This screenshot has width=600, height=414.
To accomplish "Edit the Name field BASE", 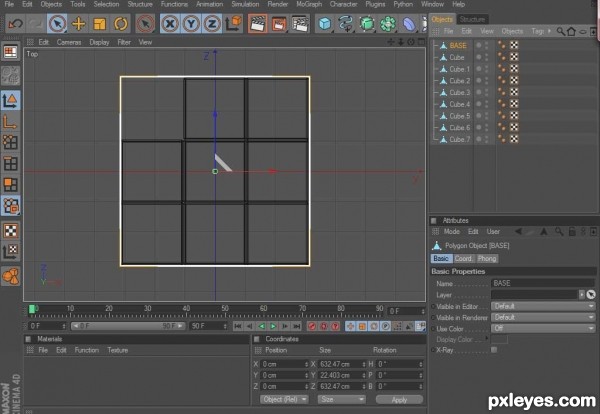I will 543,283.
